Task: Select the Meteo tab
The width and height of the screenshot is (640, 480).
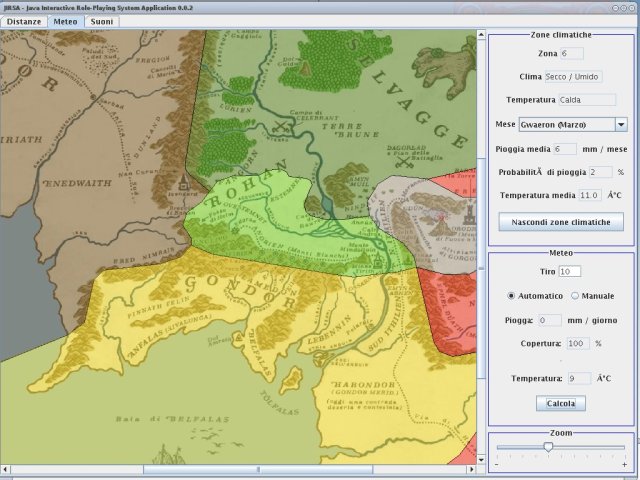Action: coord(65,21)
